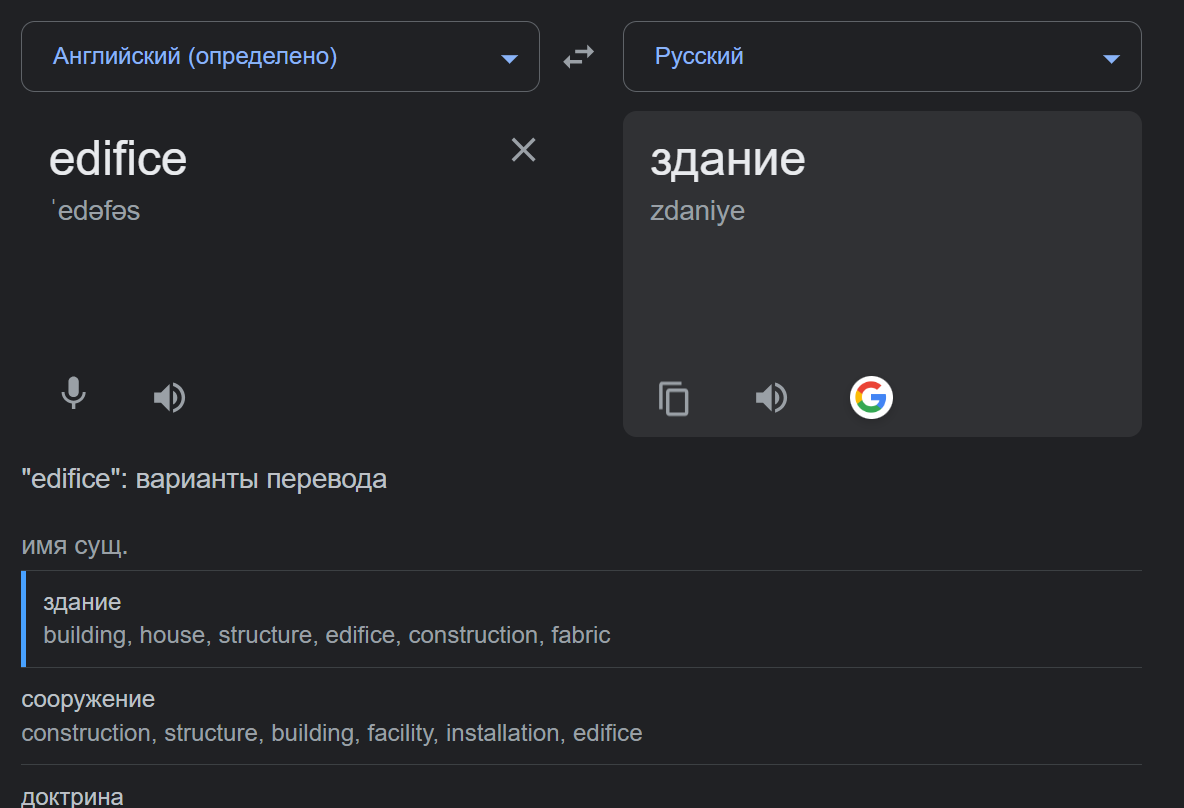This screenshot has height=808, width=1184.
Task: Choose the сооружение translation variant
Action: (88, 699)
